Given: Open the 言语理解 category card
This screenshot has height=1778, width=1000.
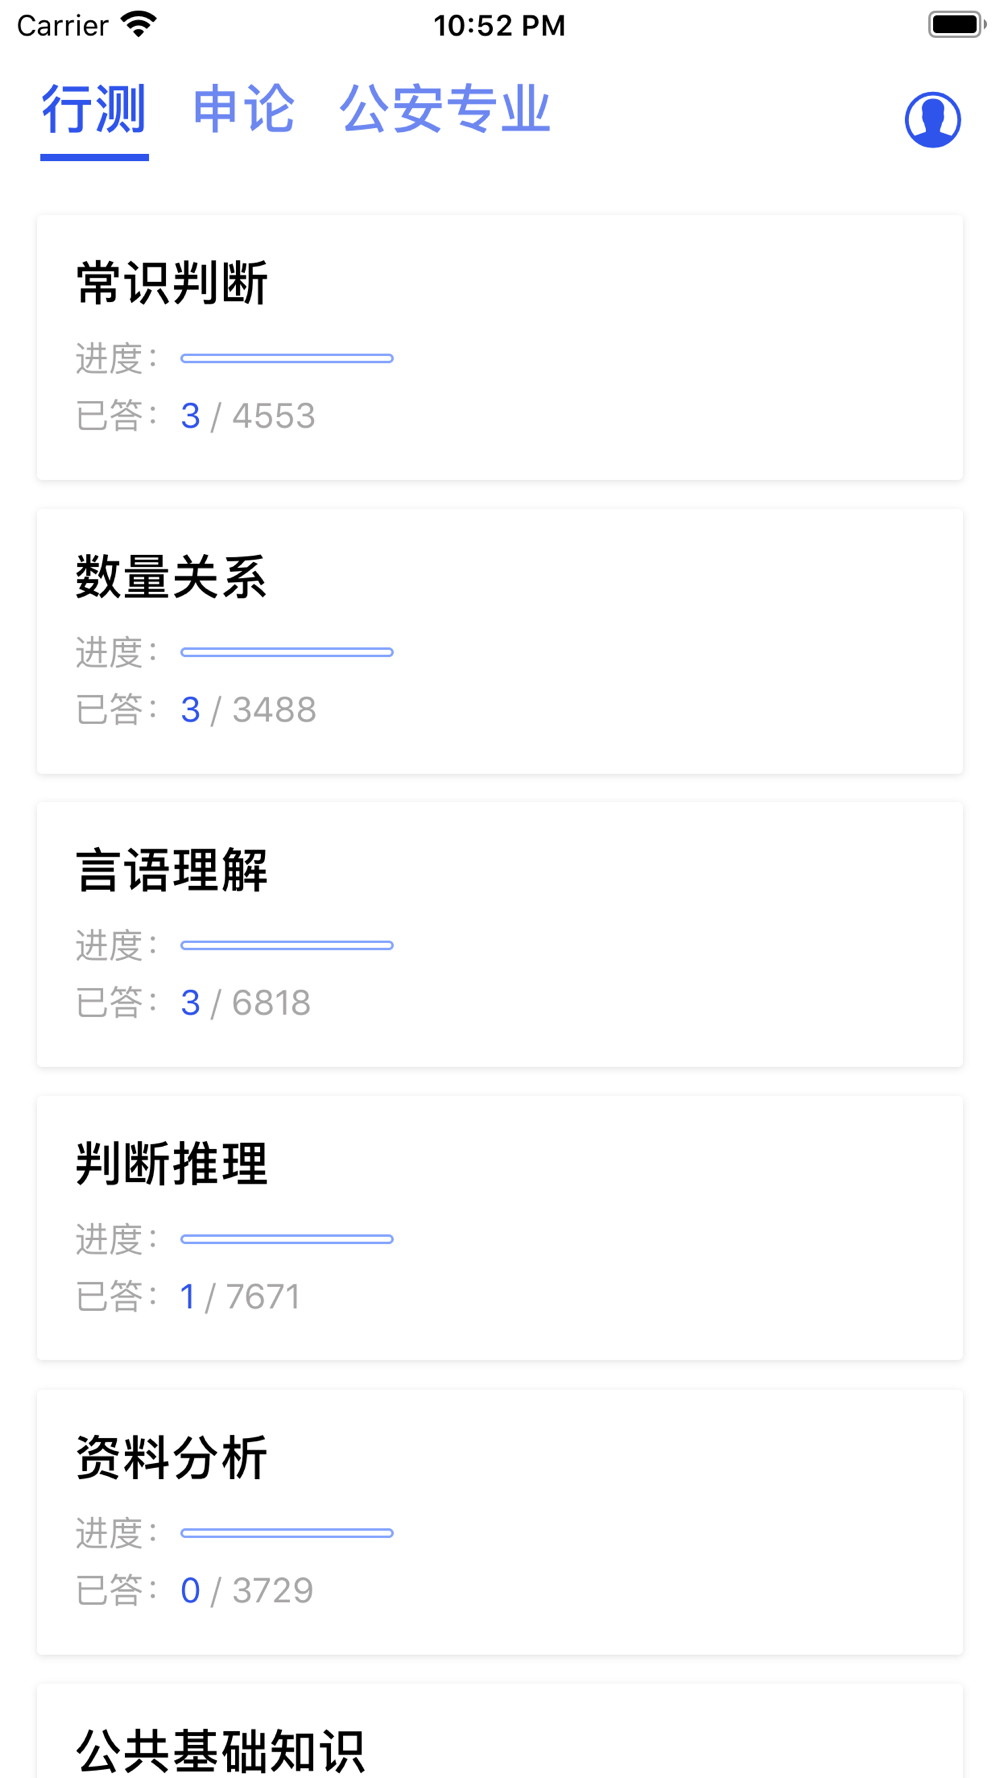Looking at the screenshot, I should click(500, 934).
